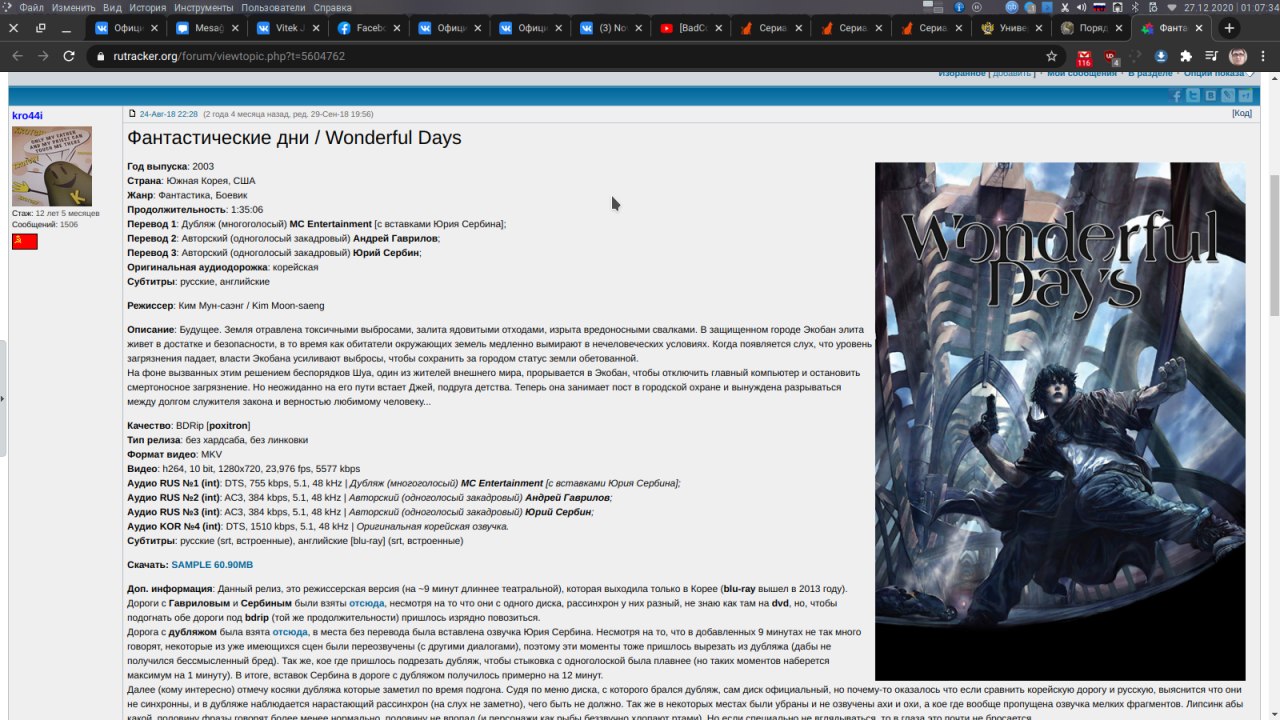This screenshot has height=720, width=1280.
Task: Open the Extensions puzzle-piece menu
Action: (x=1186, y=56)
